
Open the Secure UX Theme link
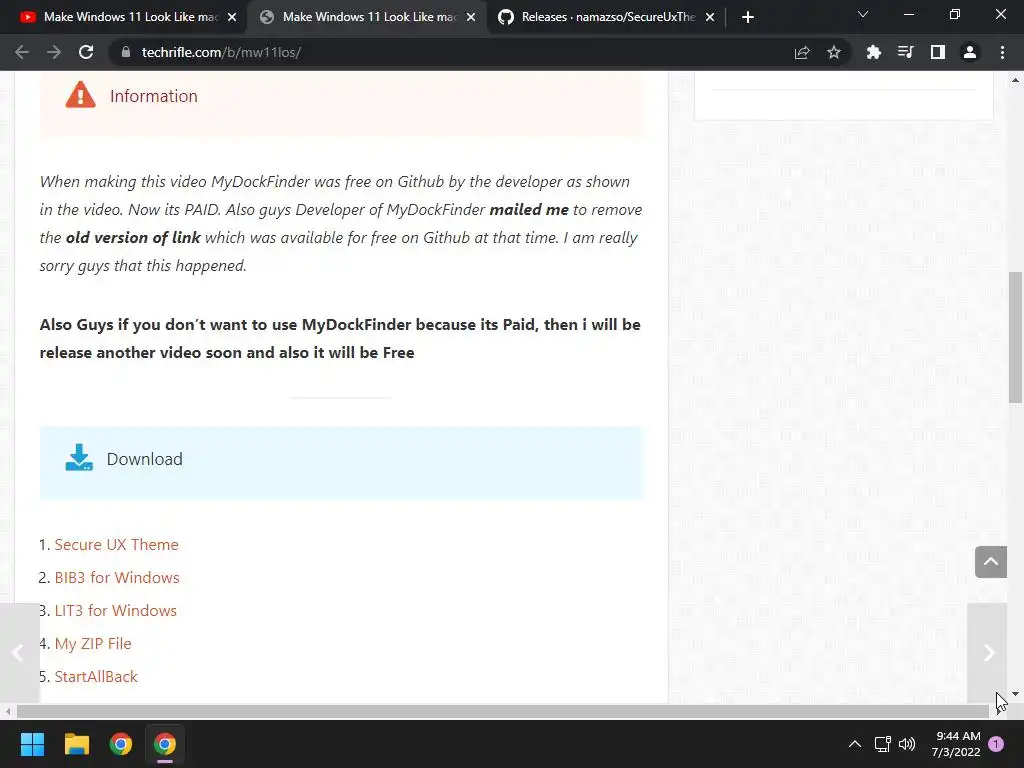pyautogui.click(x=116, y=545)
